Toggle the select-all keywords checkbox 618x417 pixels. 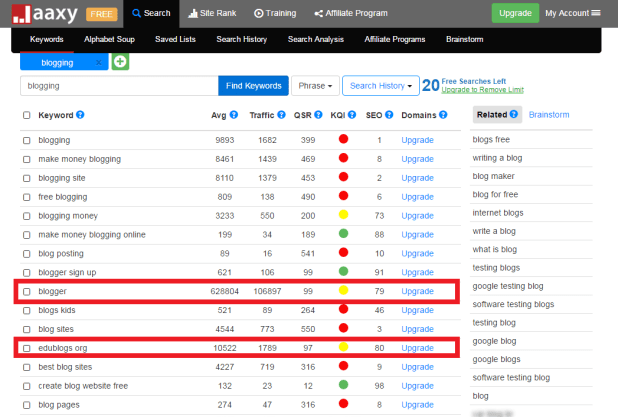[26, 115]
